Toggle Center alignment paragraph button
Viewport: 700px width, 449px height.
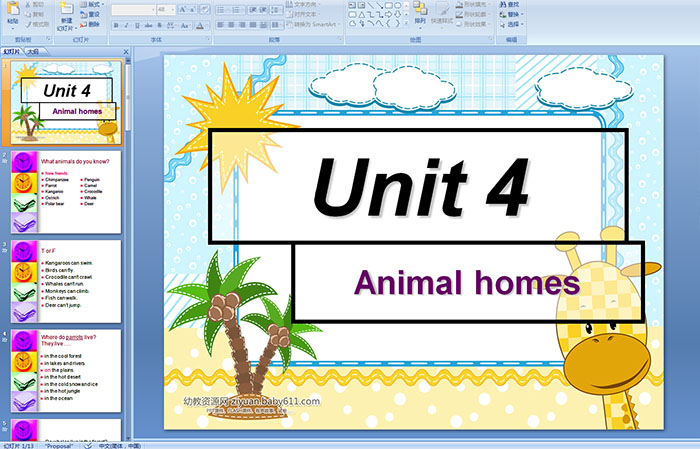click(x=231, y=25)
